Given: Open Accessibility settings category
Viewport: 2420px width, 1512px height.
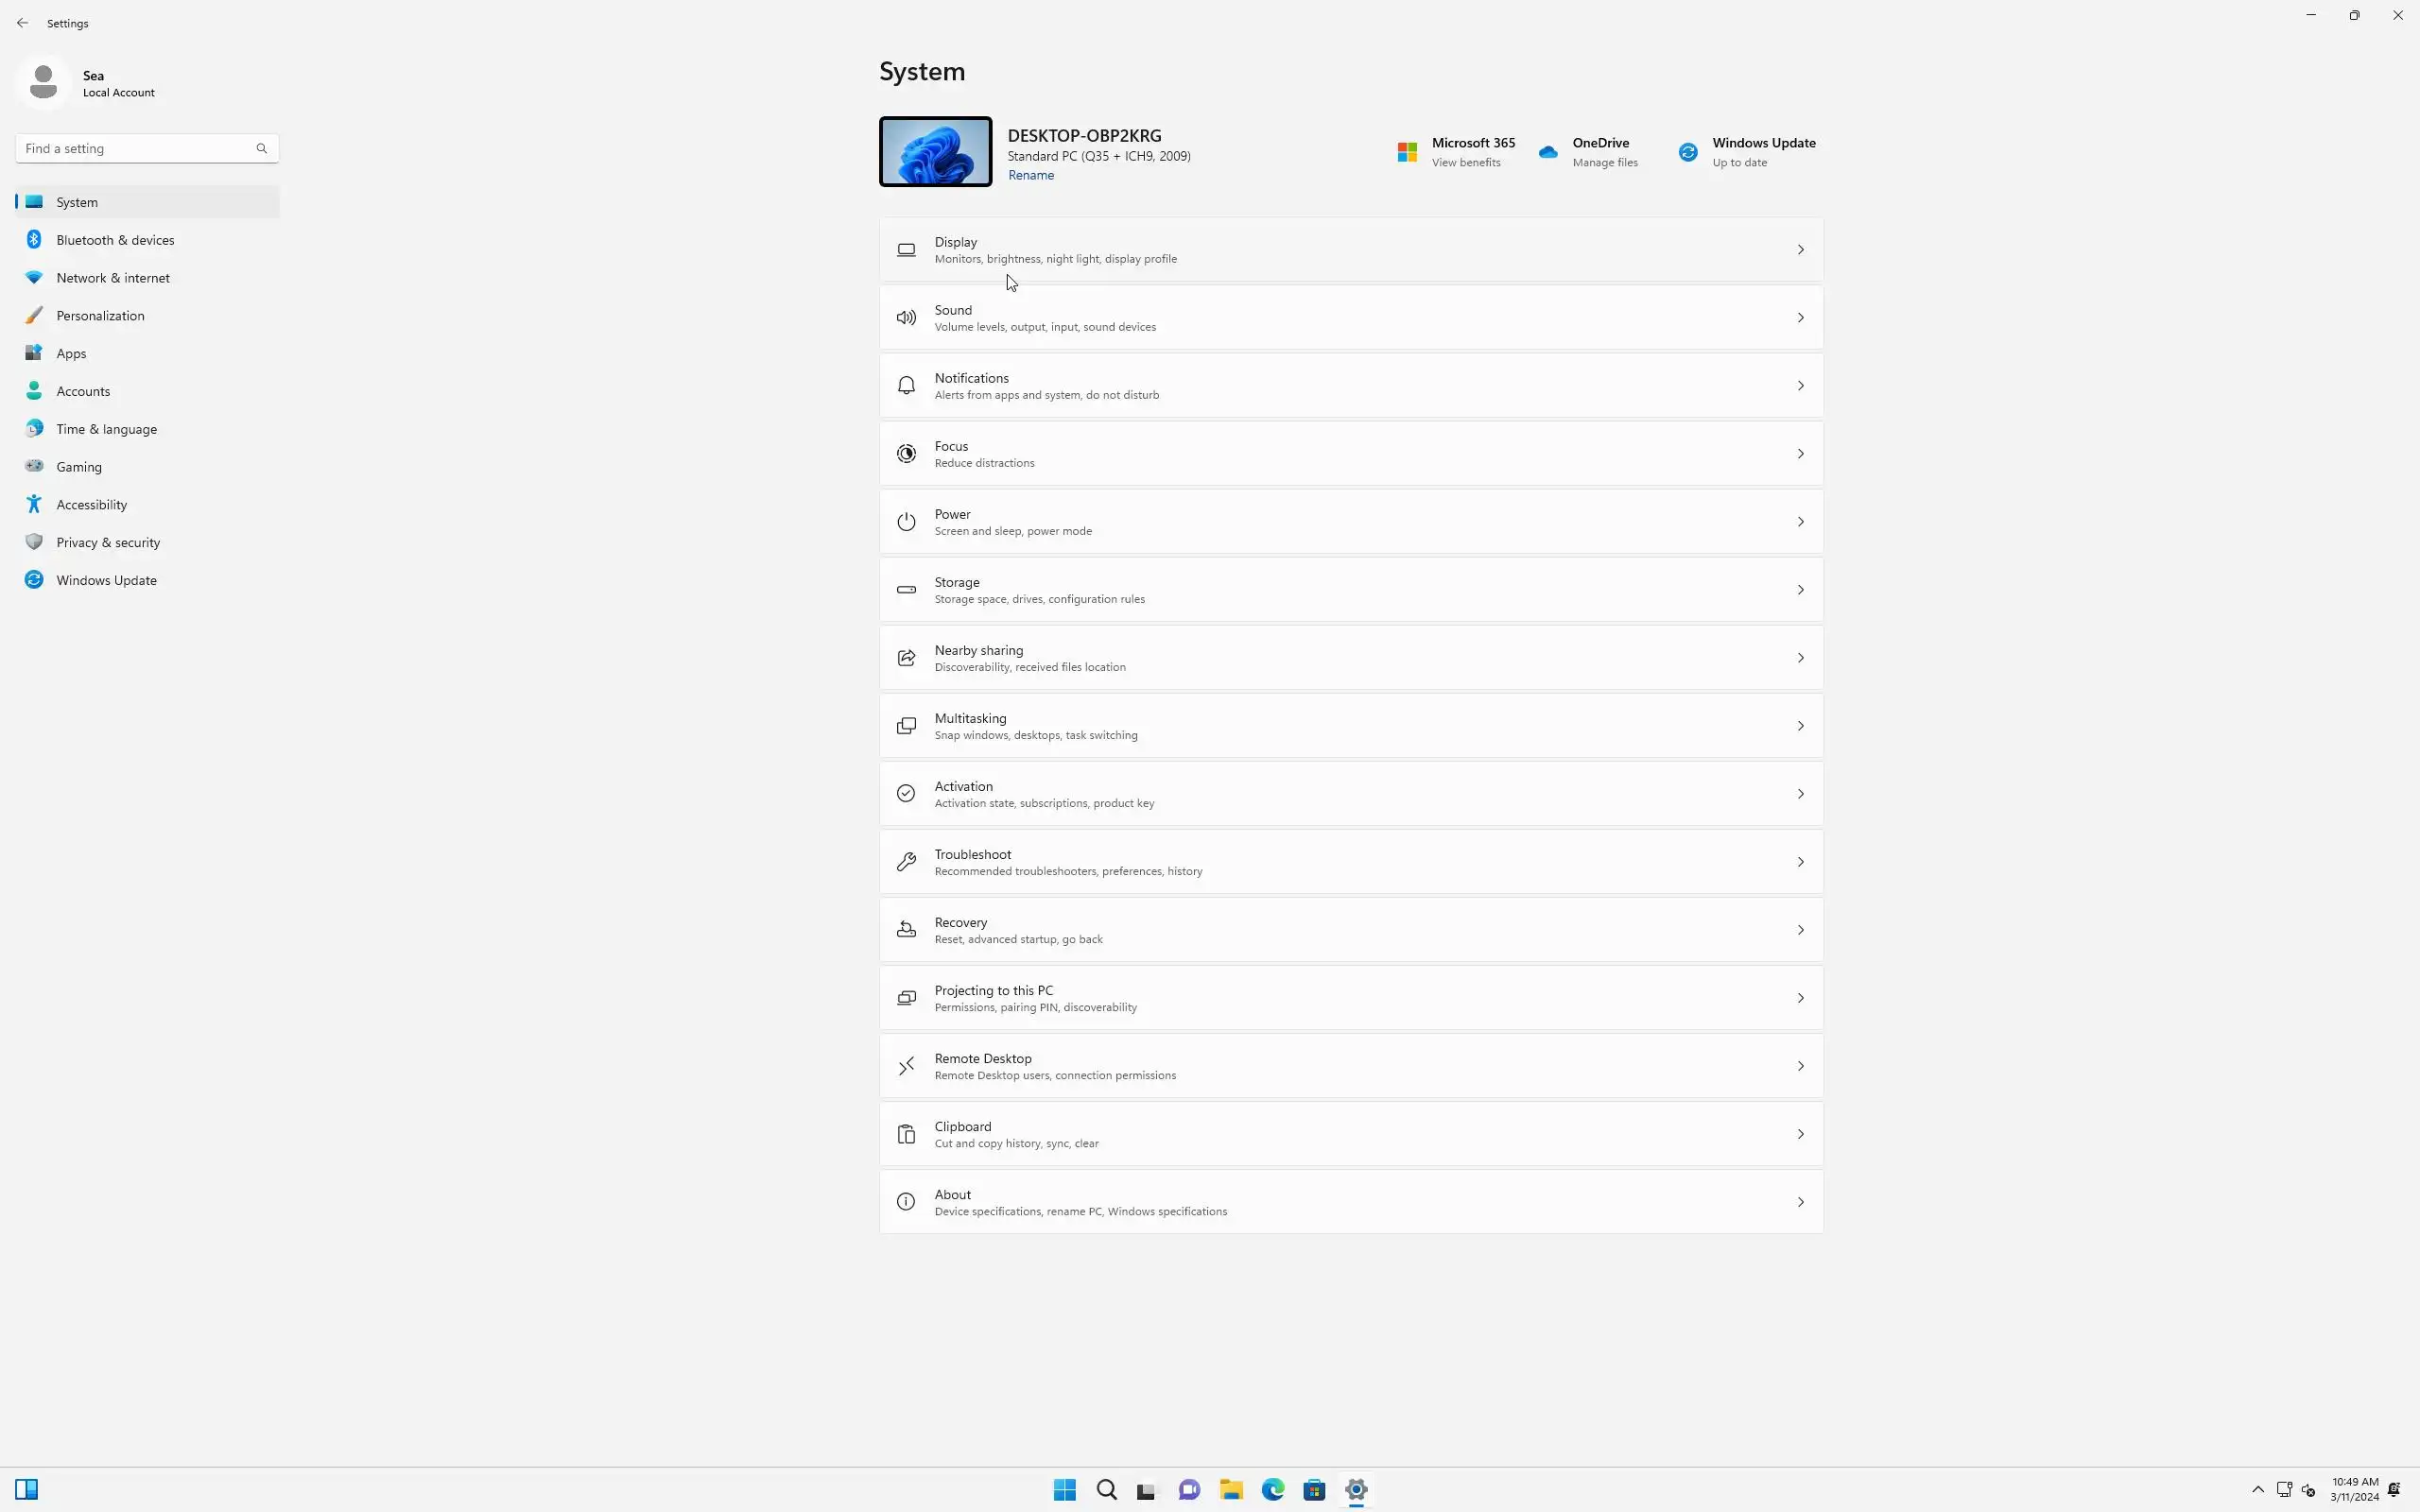Looking at the screenshot, I should [91, 505].
